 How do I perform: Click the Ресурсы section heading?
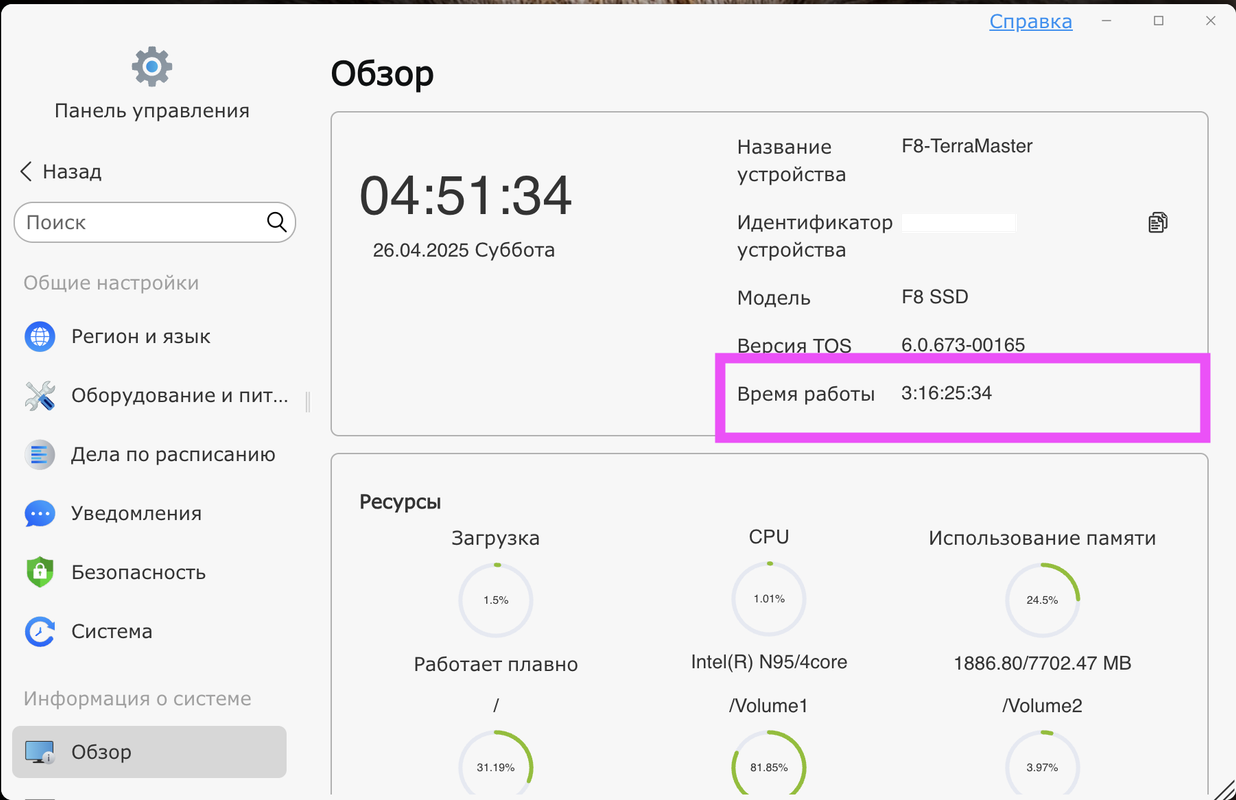click(x=400, y=502)
